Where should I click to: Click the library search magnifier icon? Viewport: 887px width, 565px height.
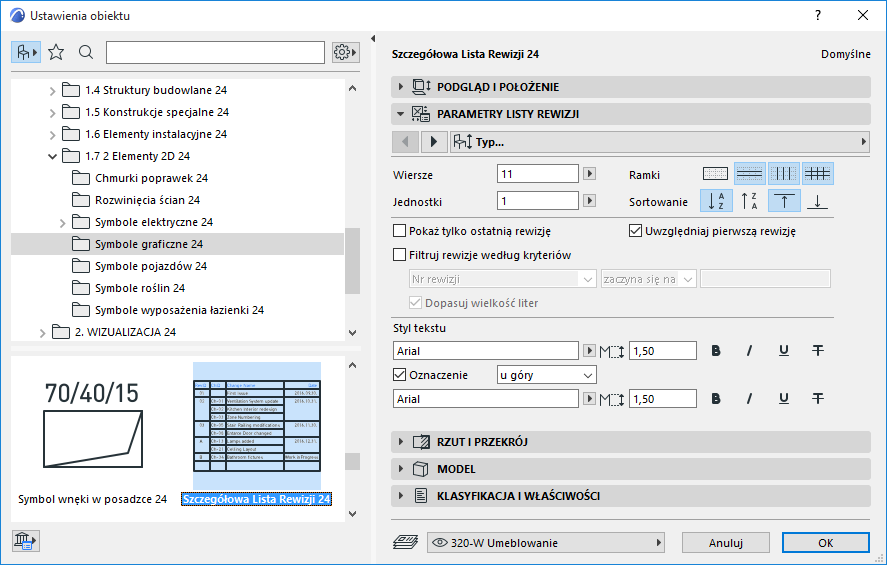point(86,52)
